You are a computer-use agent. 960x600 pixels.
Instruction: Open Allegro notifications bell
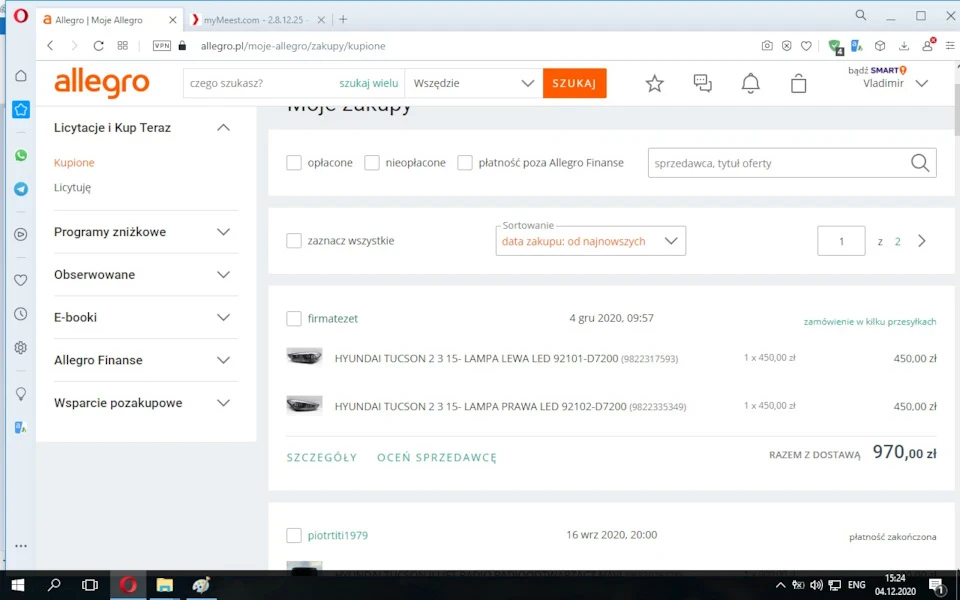[x=751, y=83]
